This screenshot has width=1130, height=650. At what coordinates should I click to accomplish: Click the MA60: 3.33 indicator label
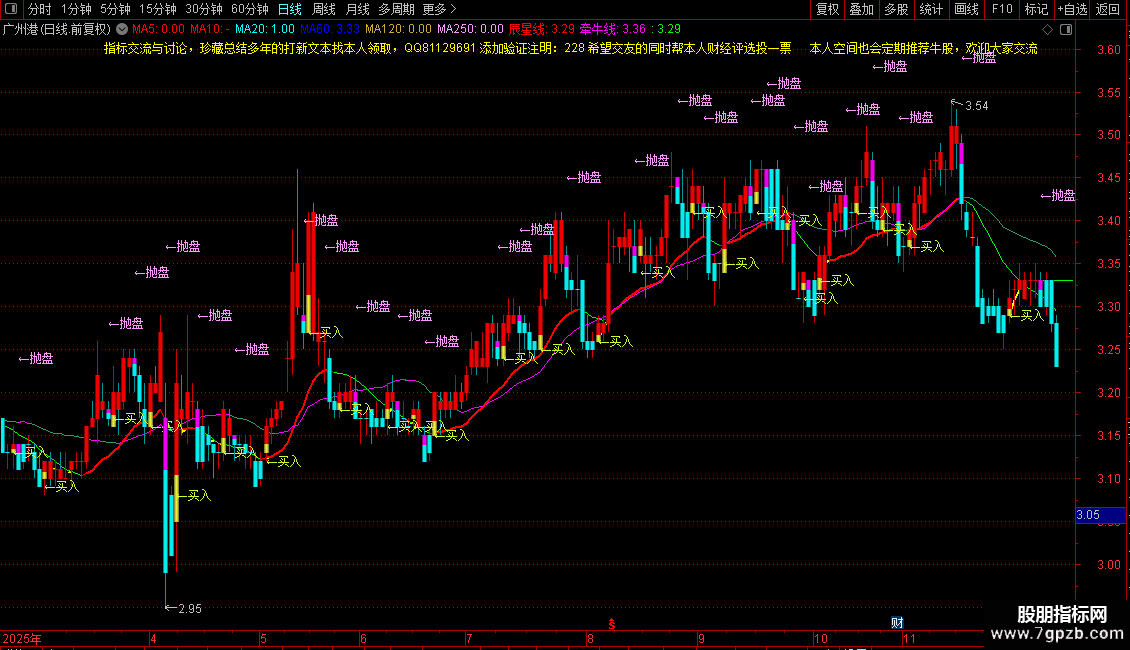(x=329, y=29)
